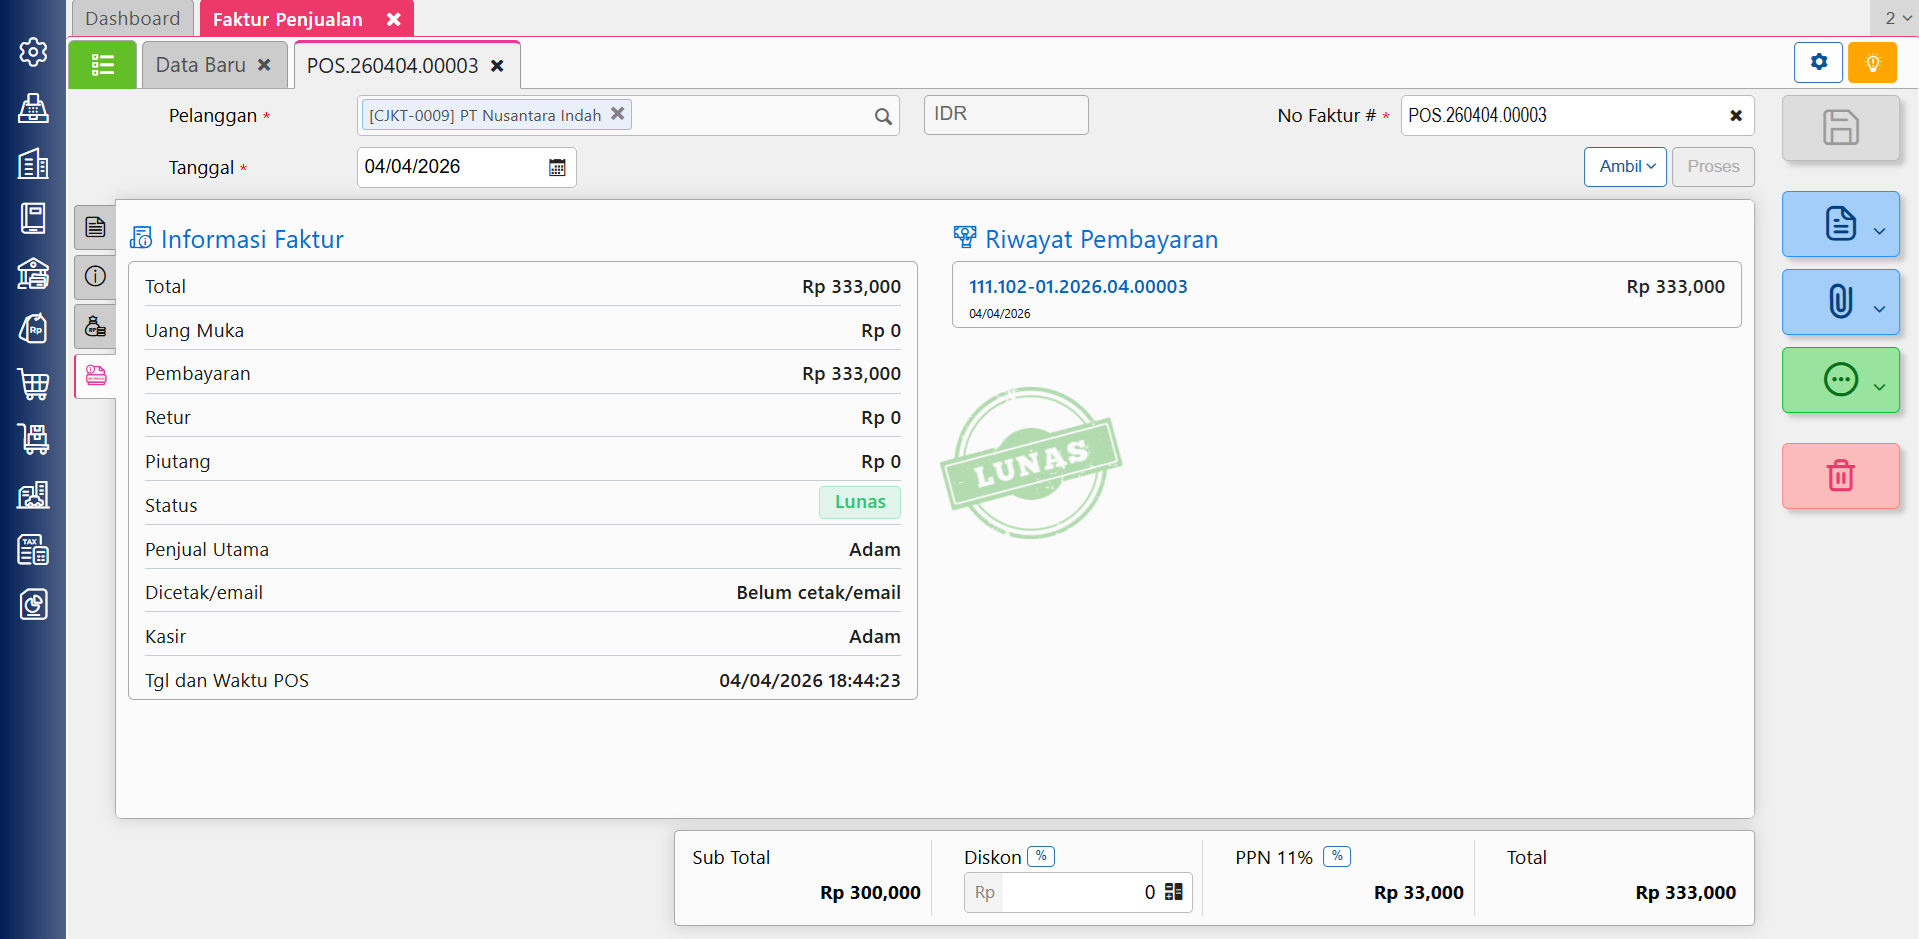The height and width of the screenshot is (939, 1919).
Task: Click the search icon in Pelanggan field
Action: coord(882,117)
